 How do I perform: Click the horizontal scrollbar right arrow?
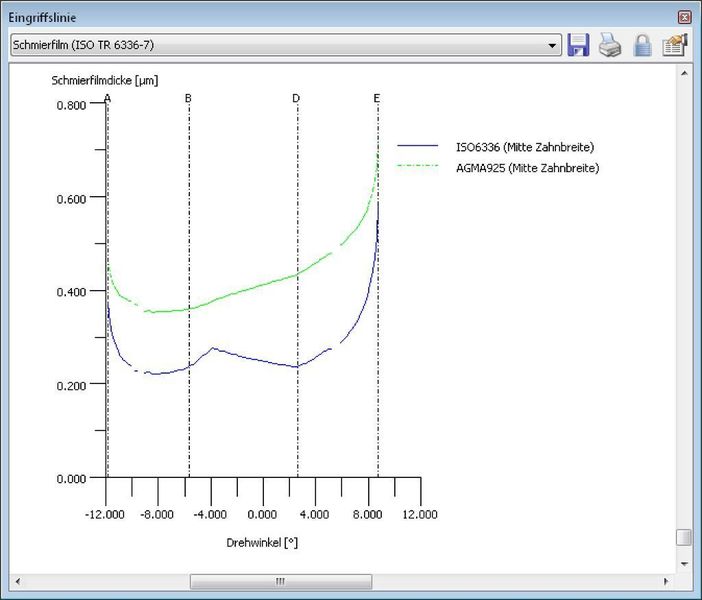(666, 581)
